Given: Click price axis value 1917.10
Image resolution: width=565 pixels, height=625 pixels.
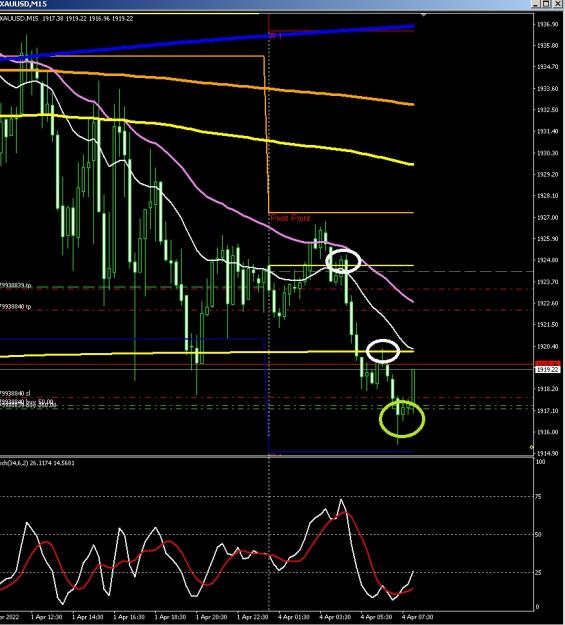Looking at the screenshot, I should tap(547, 411).
